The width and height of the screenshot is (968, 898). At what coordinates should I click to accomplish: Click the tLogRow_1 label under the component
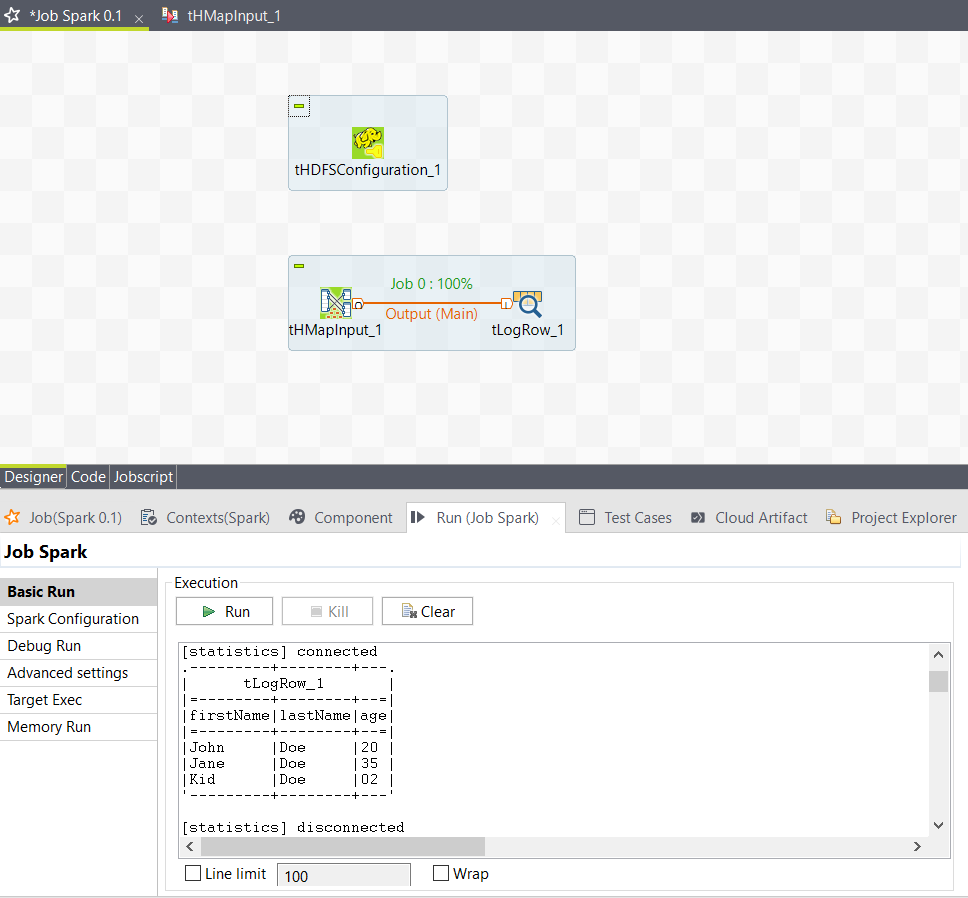click(x=528, y=330)
